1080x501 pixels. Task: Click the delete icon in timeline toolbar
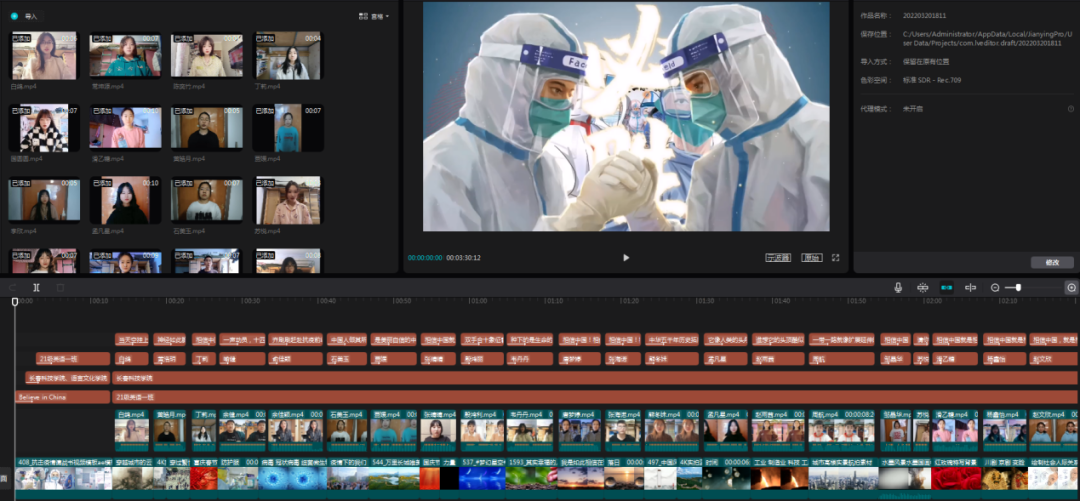60,287
